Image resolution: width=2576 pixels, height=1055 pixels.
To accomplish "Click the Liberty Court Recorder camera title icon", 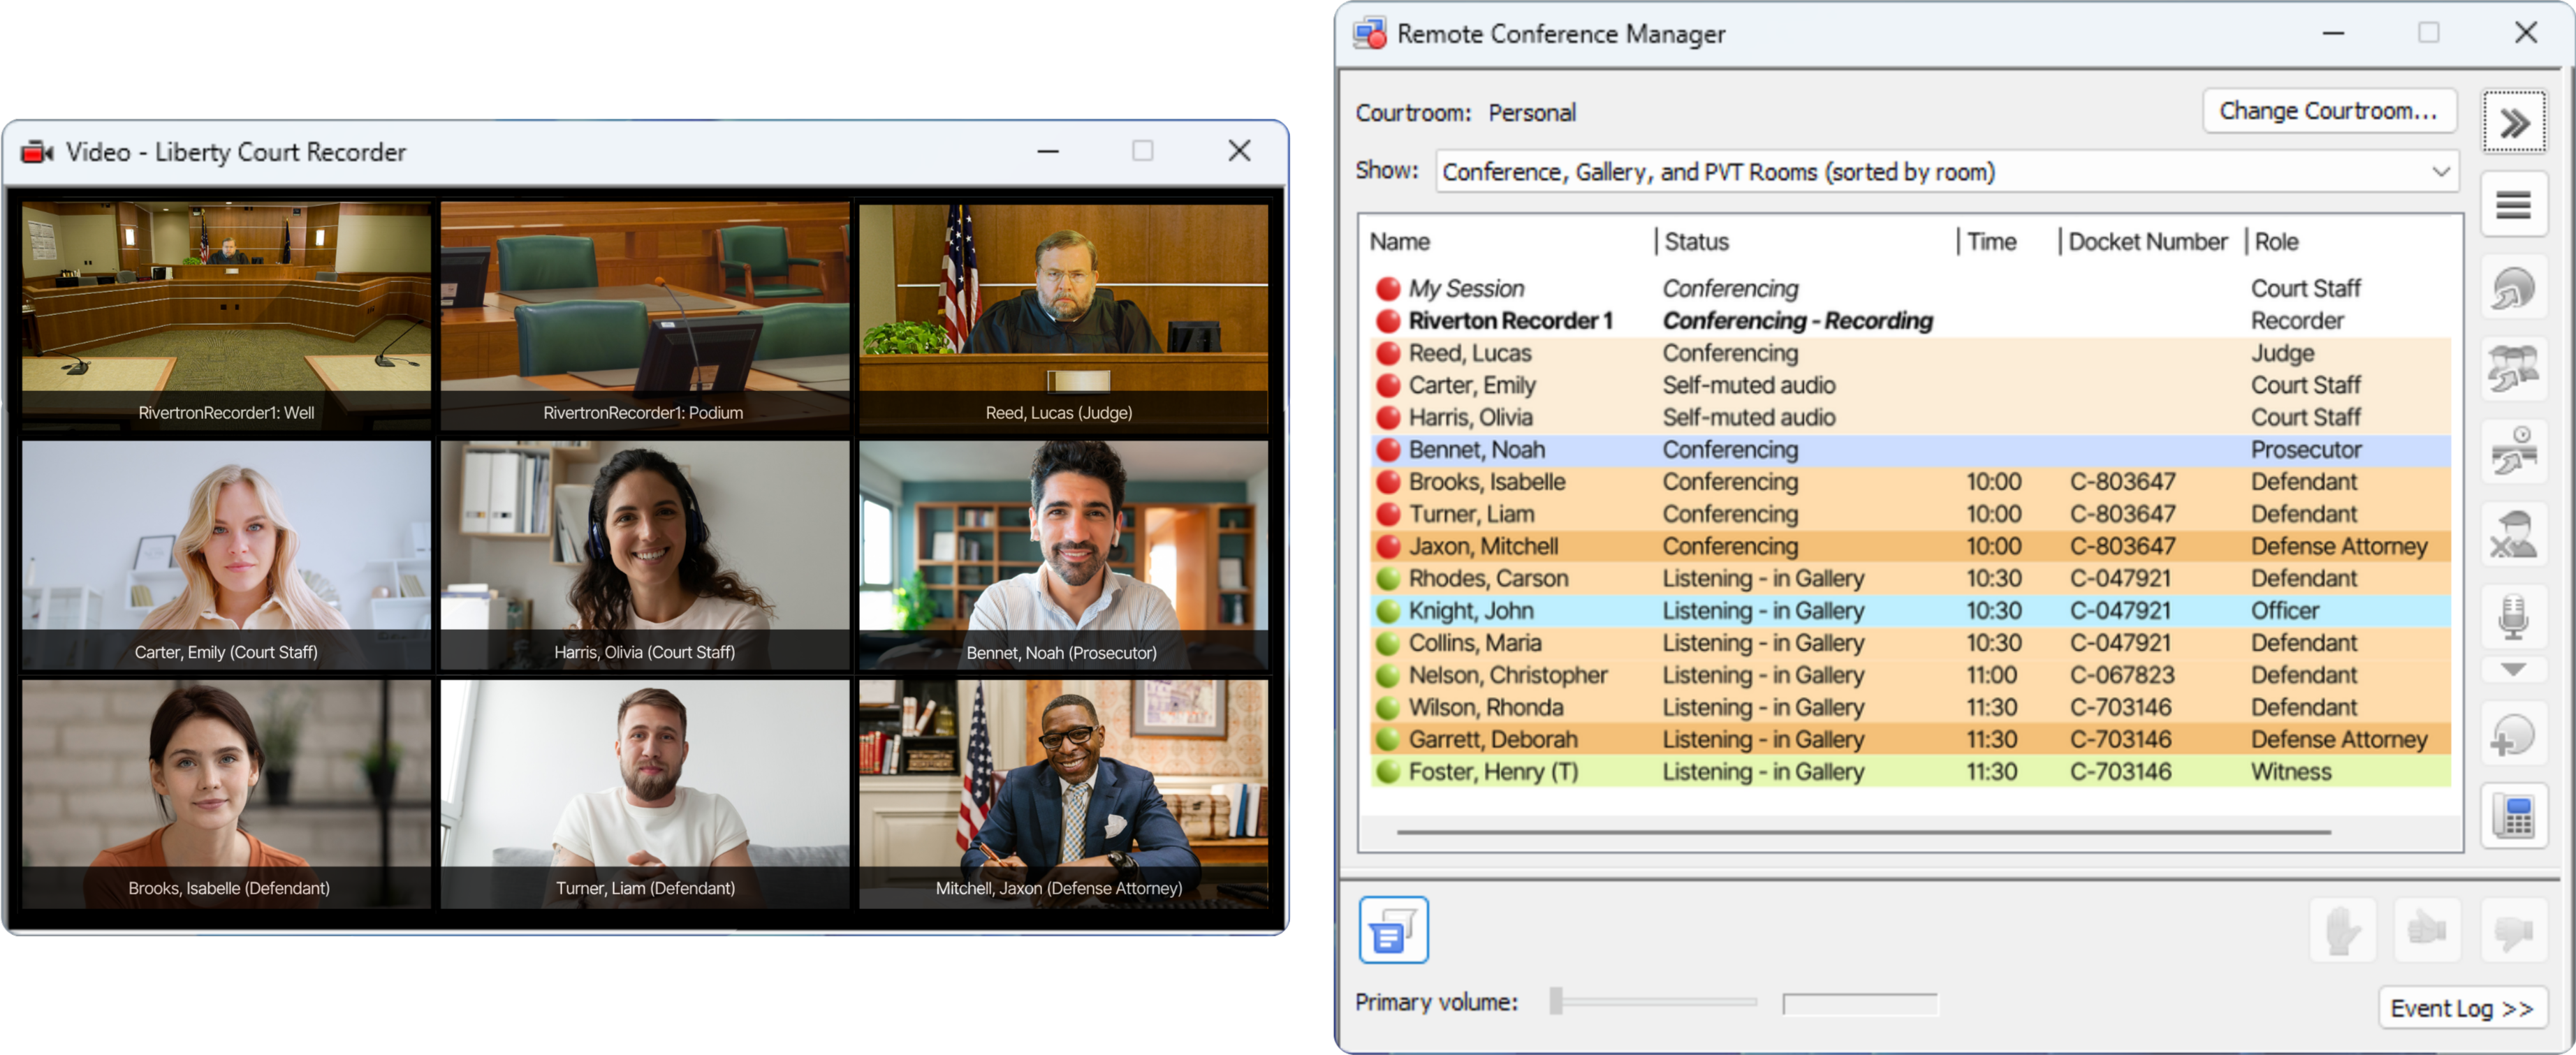I will tap(37, 152).
